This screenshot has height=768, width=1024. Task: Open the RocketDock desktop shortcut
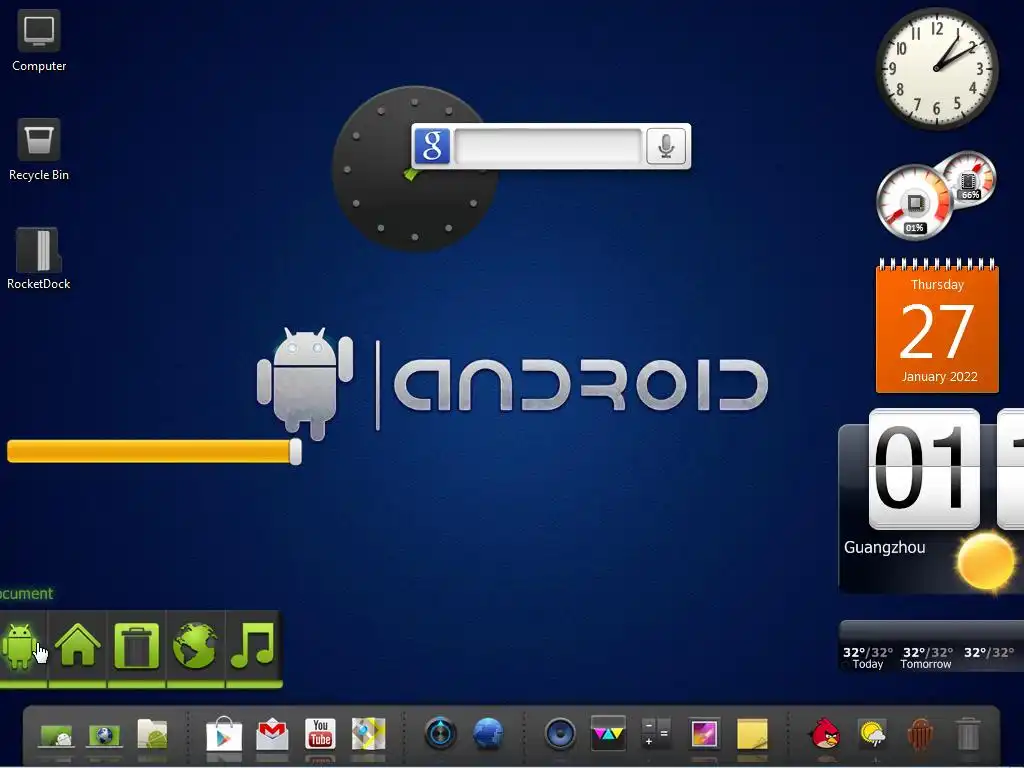39,259
